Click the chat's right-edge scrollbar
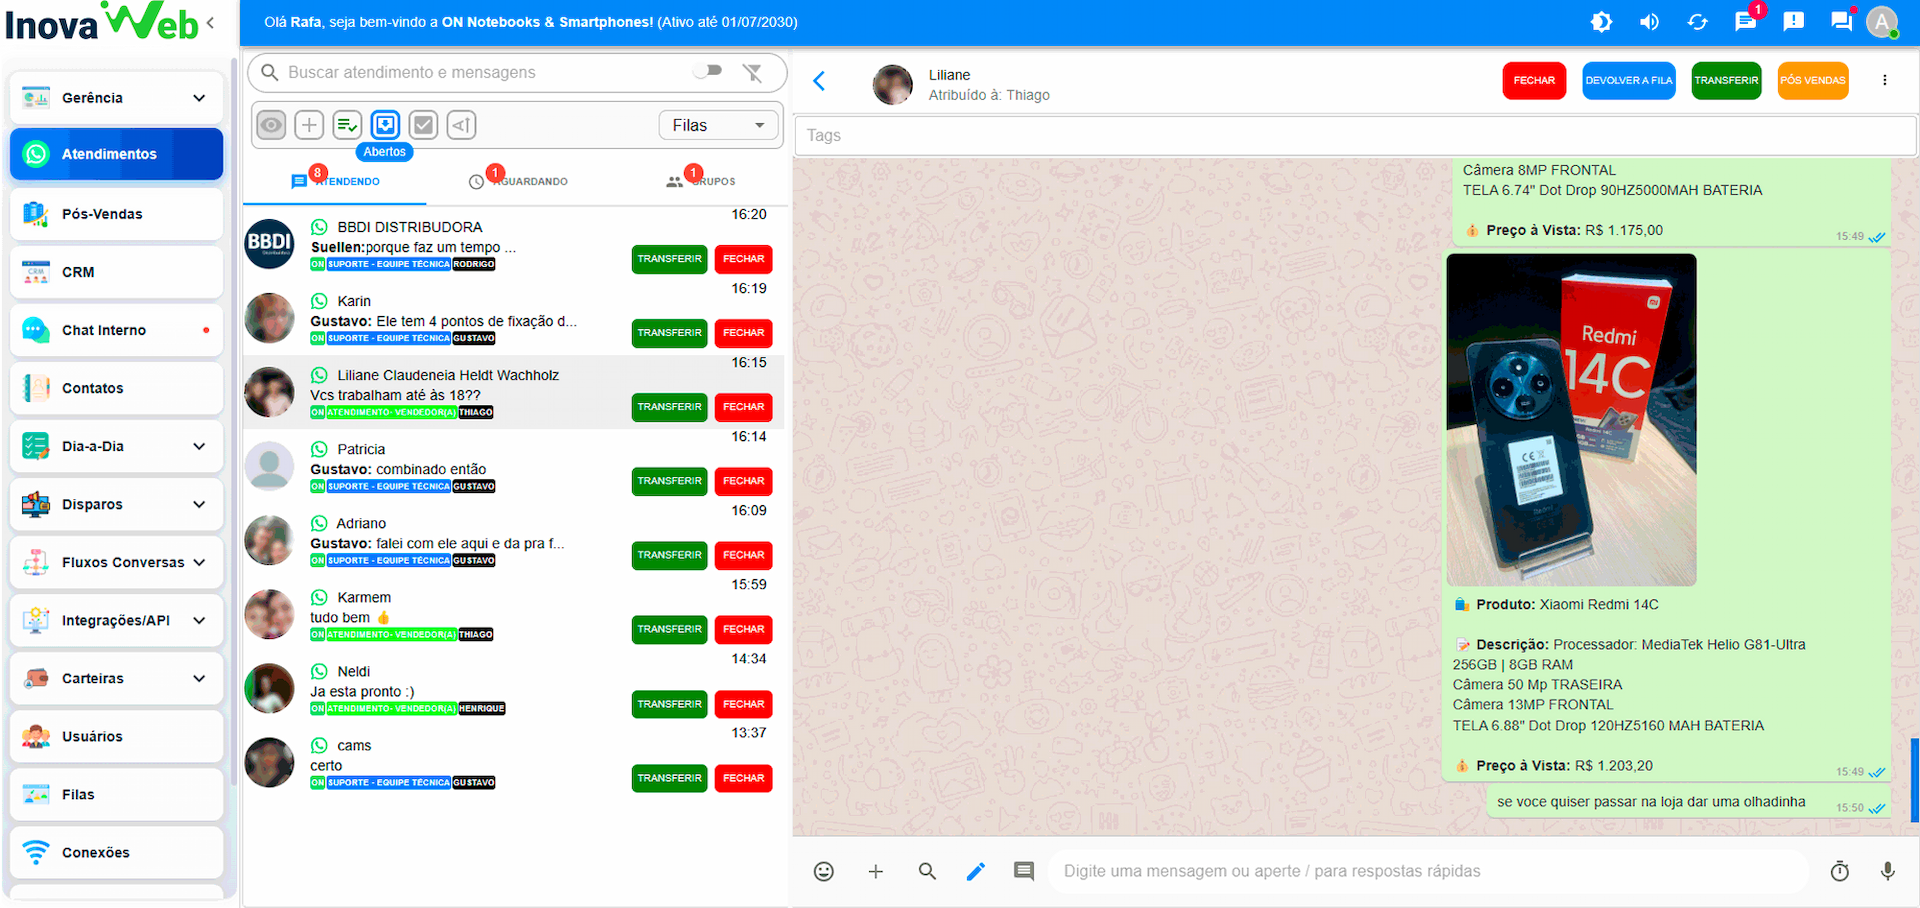This screenshot has width=1920, height=908. click(1914, 778)
